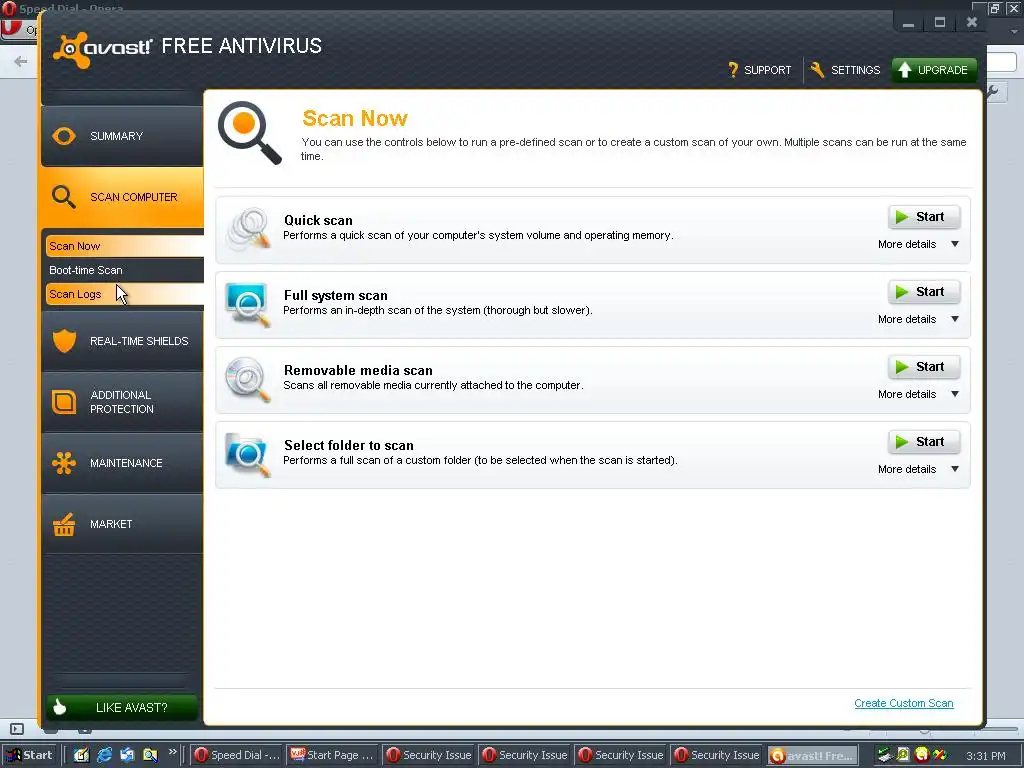Start the Quick scan
The height and width of the screenshot is (768, 1024).
point(923,217)
